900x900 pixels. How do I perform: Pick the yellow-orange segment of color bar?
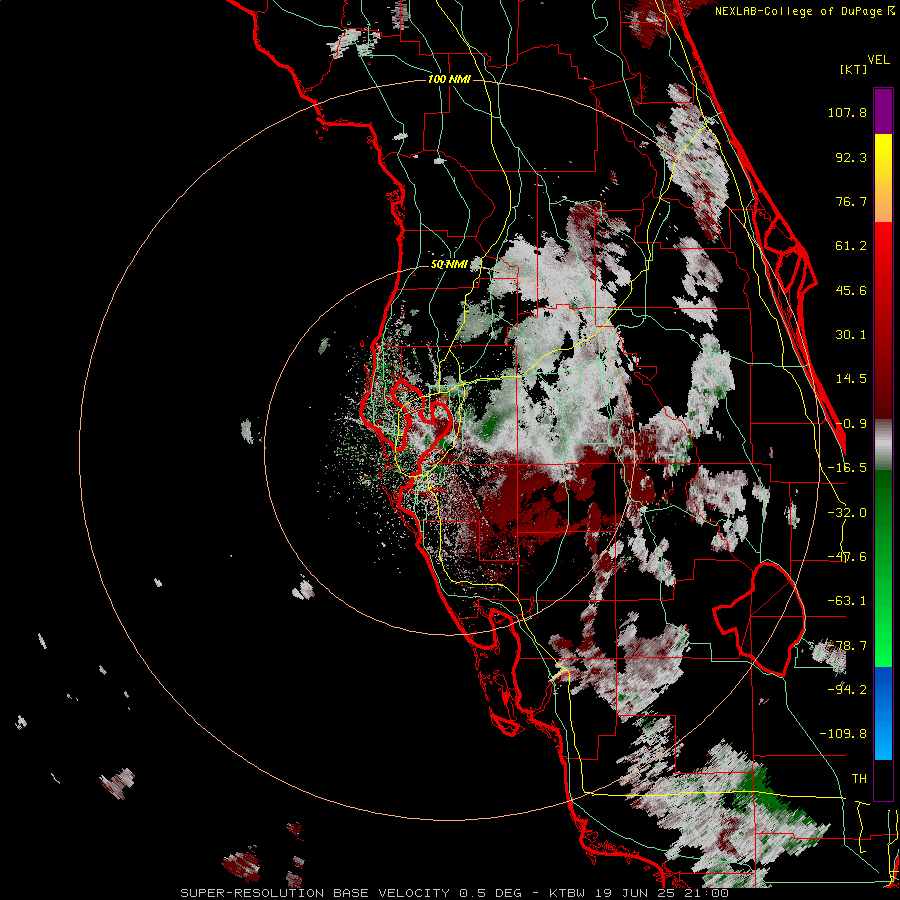(883, 178)
